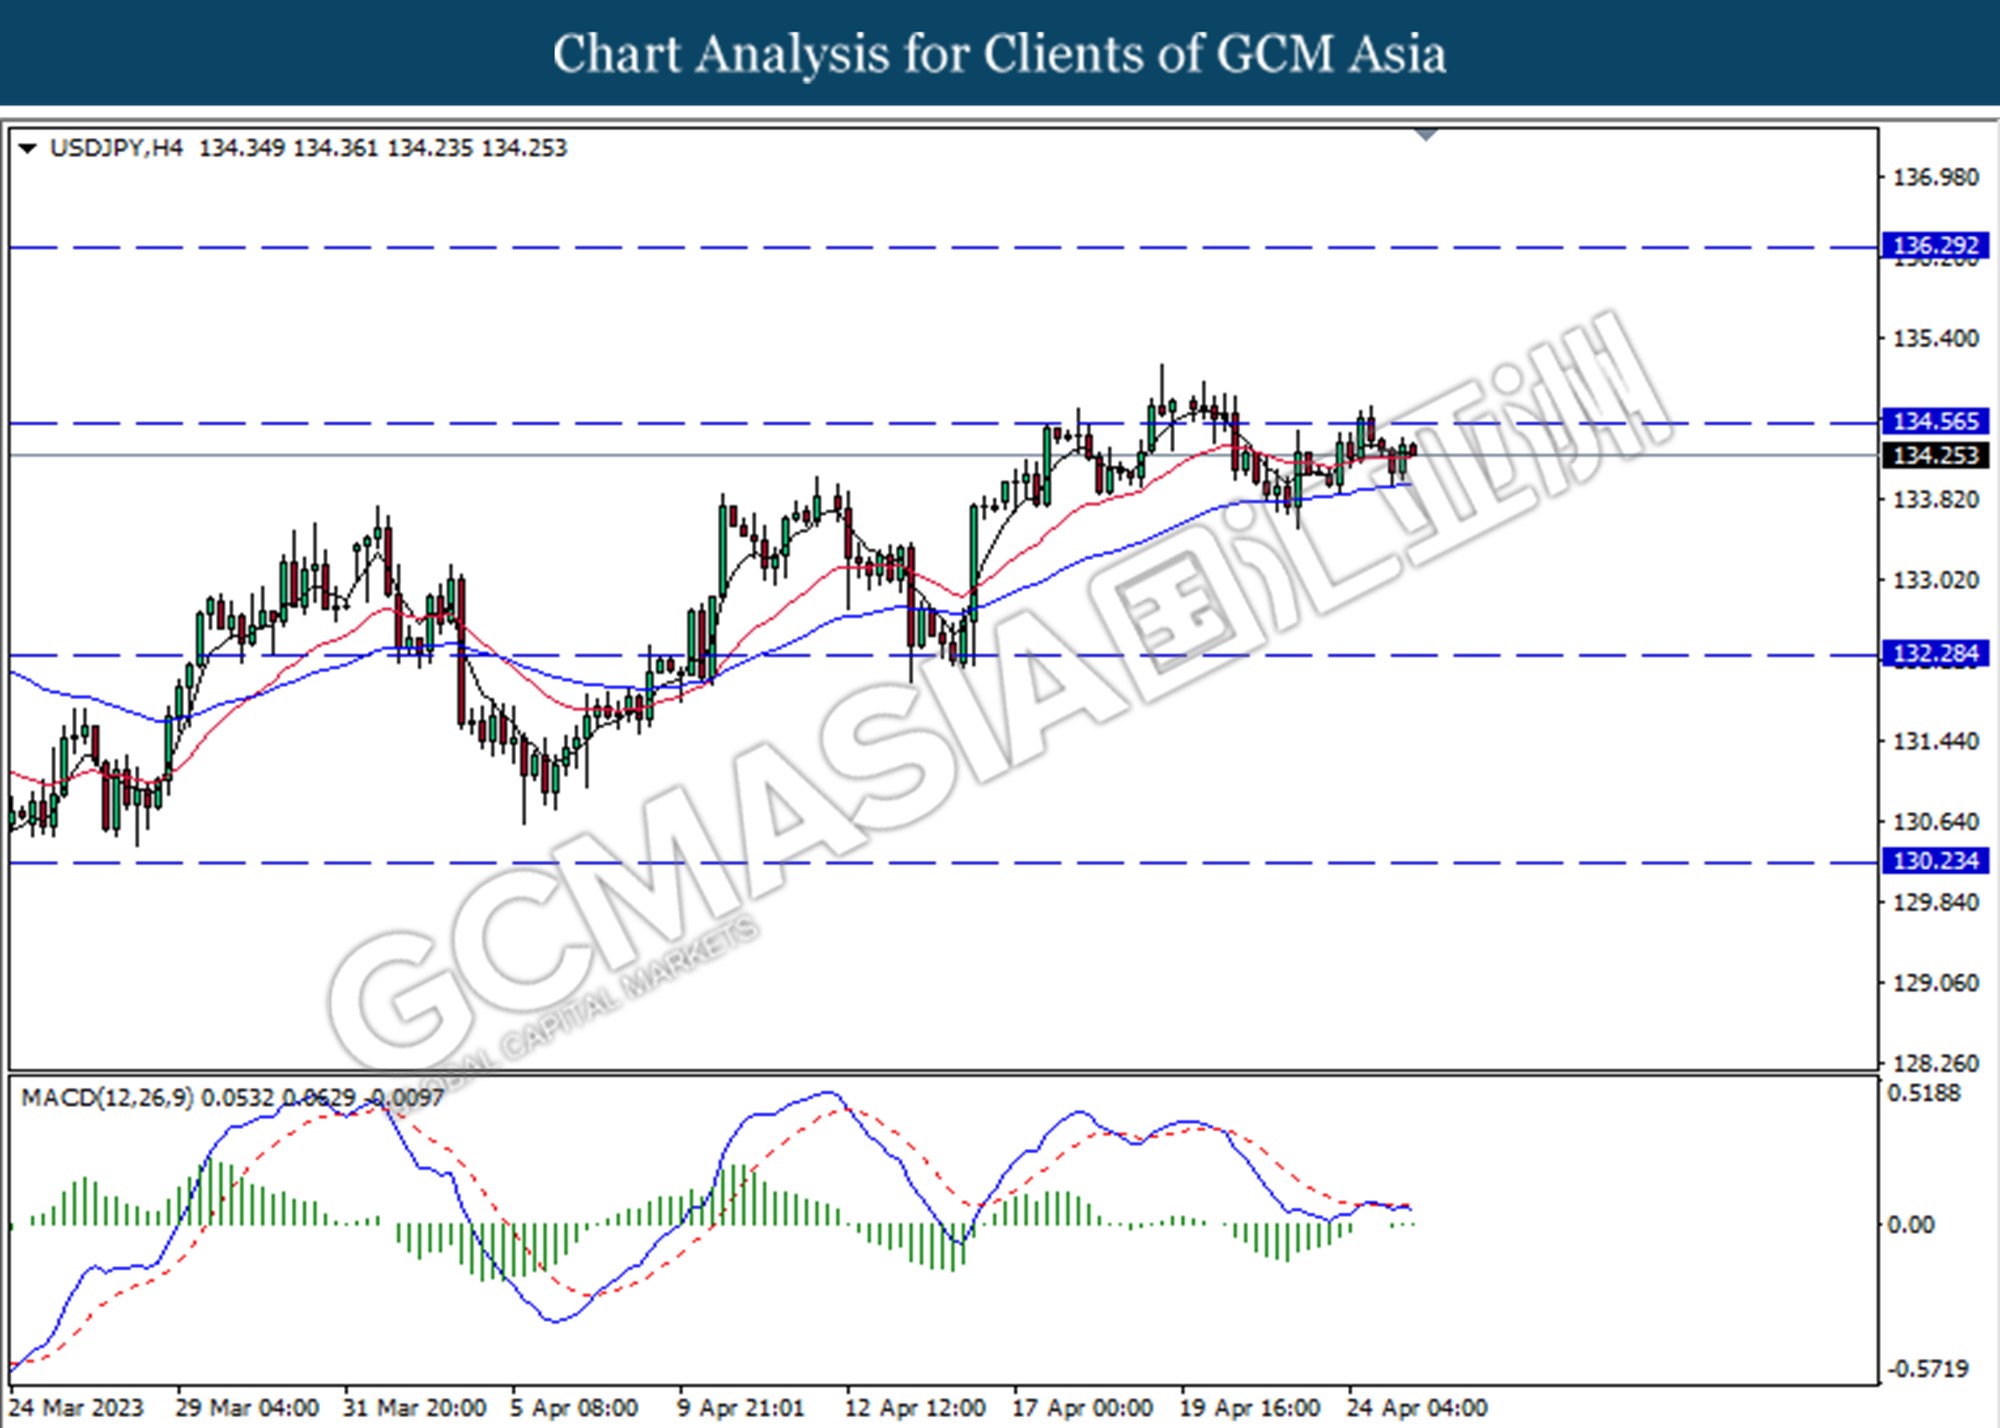Click the 31 Mar 20:00 time label
Screen dimensions: 2000x1428
[x=414, y=1408]
